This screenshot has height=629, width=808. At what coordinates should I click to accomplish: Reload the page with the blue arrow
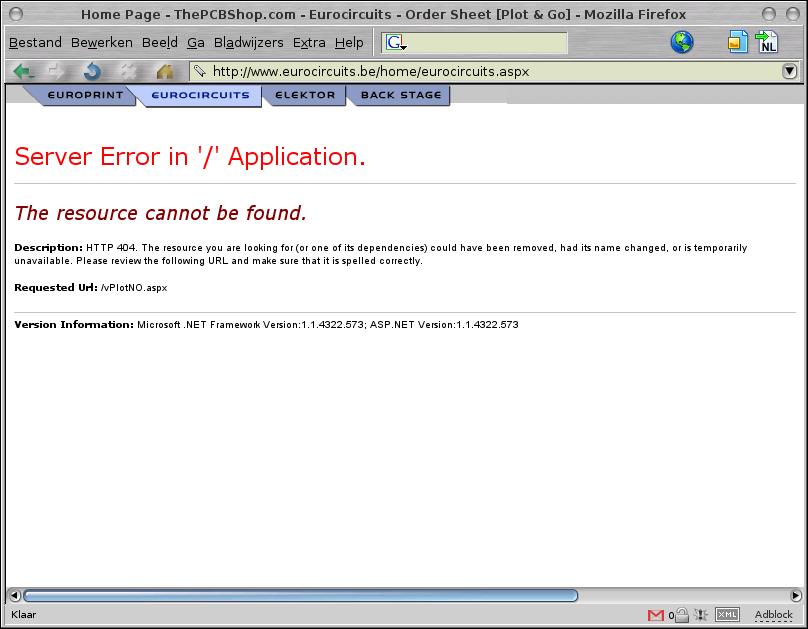[x=92, y=72]
